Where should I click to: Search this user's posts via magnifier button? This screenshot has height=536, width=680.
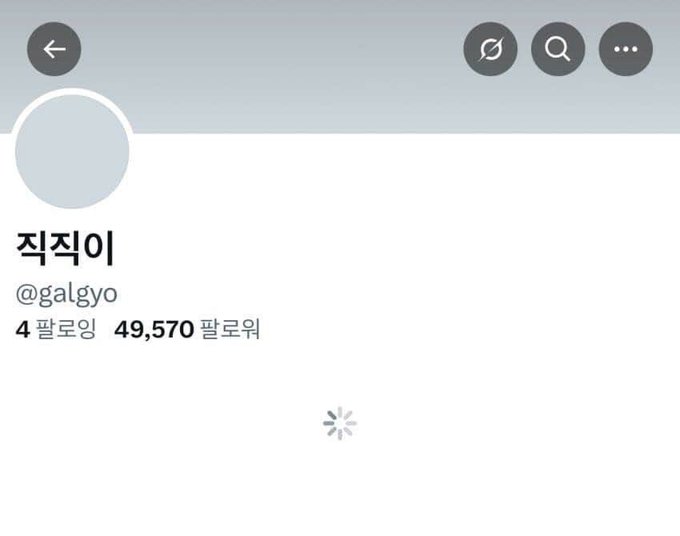(558, 49)
